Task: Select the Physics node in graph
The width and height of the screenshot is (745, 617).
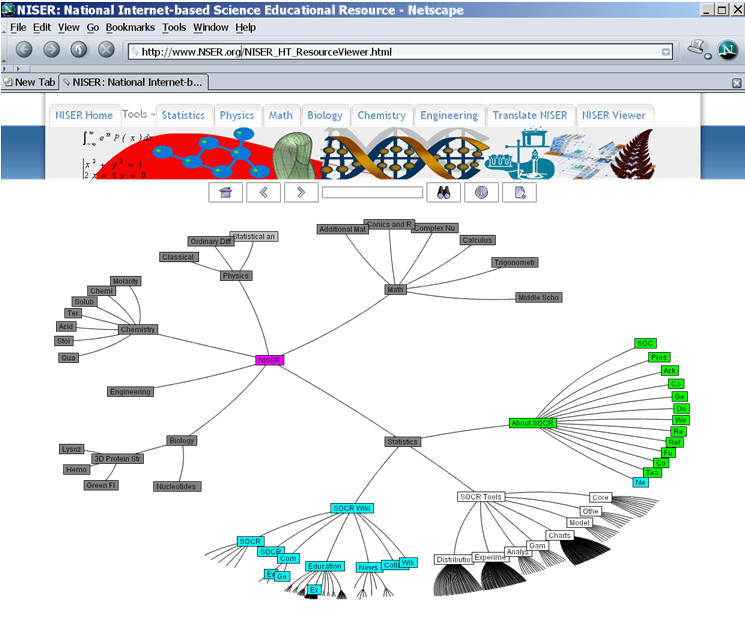Action: pyautogui.click(x=236, y=275)
